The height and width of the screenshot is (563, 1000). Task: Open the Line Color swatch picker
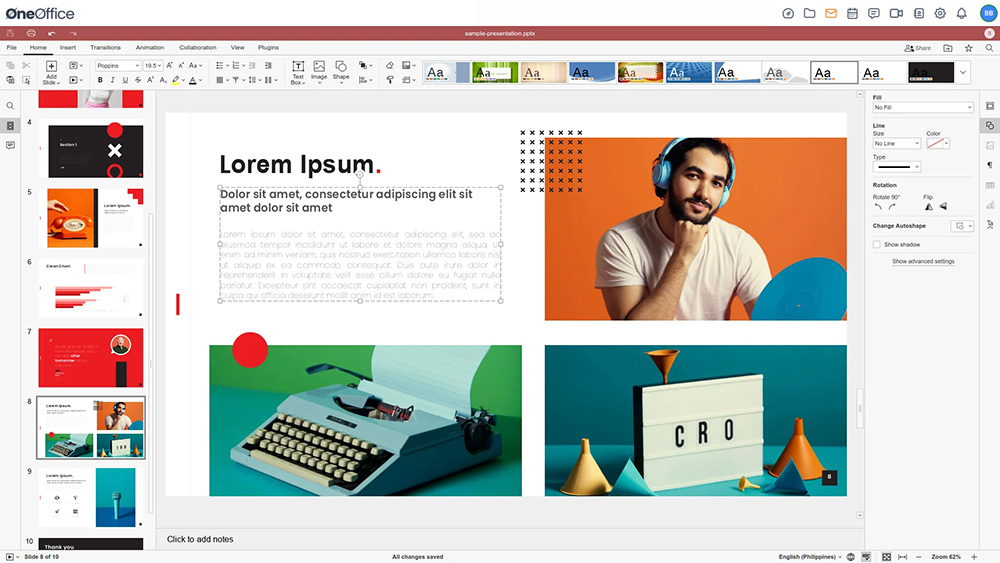[937, 144]
